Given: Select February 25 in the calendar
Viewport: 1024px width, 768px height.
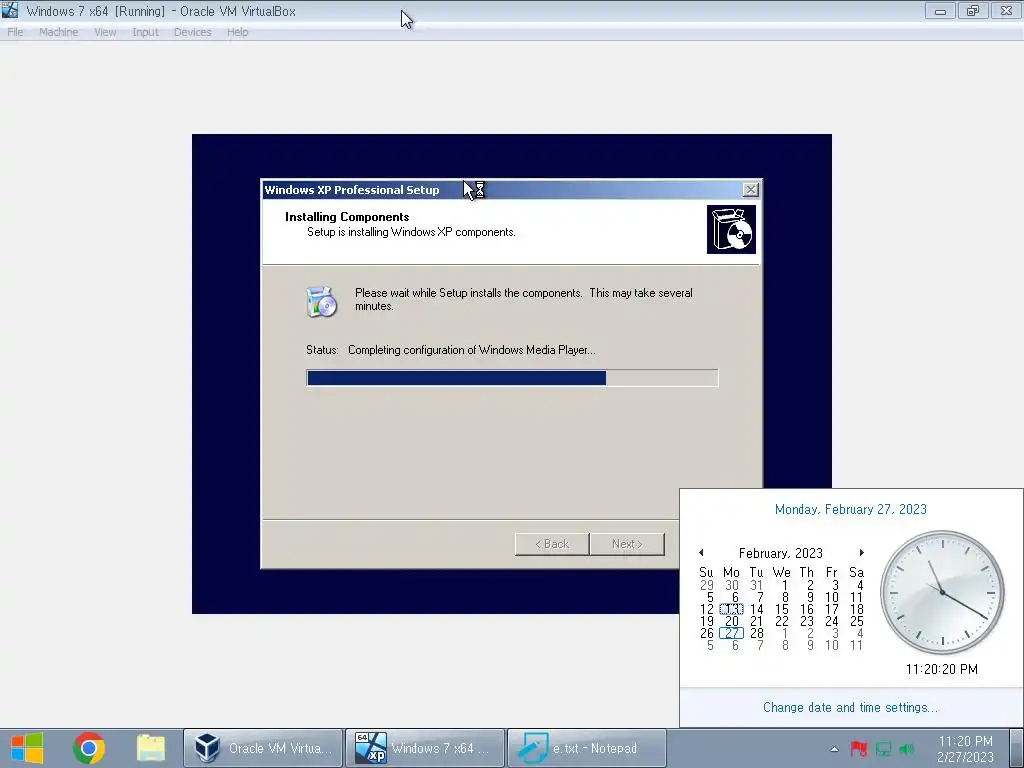Looking at the screenshot, I should [856, 620].
